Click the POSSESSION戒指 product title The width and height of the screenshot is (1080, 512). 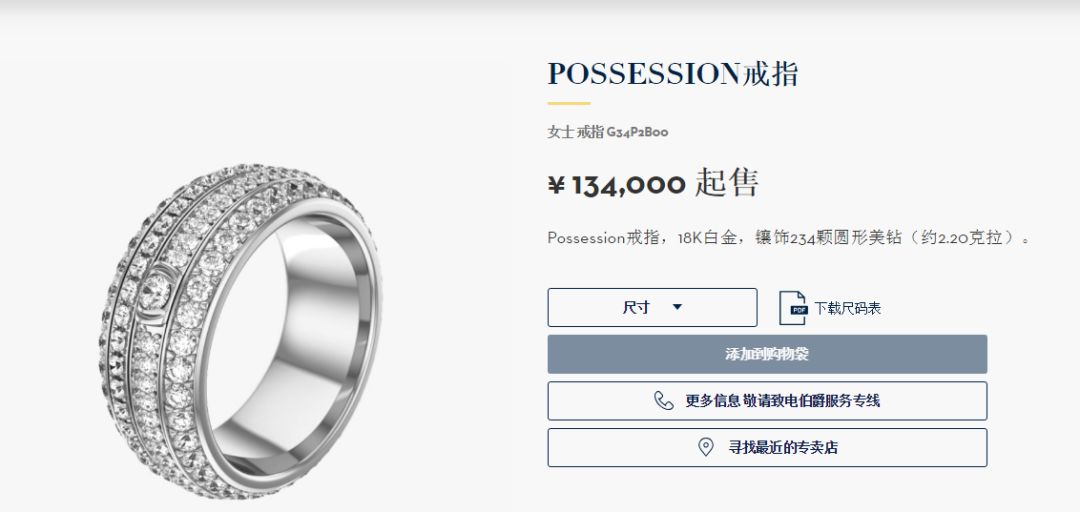673,74
